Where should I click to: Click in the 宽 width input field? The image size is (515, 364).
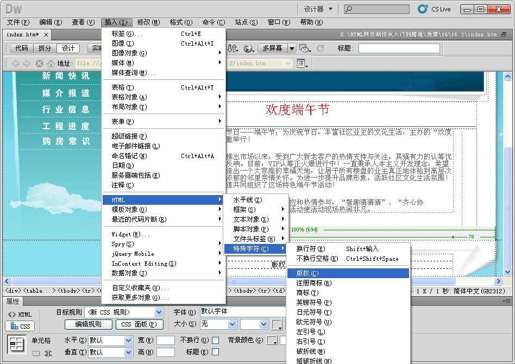click(165, 340)
